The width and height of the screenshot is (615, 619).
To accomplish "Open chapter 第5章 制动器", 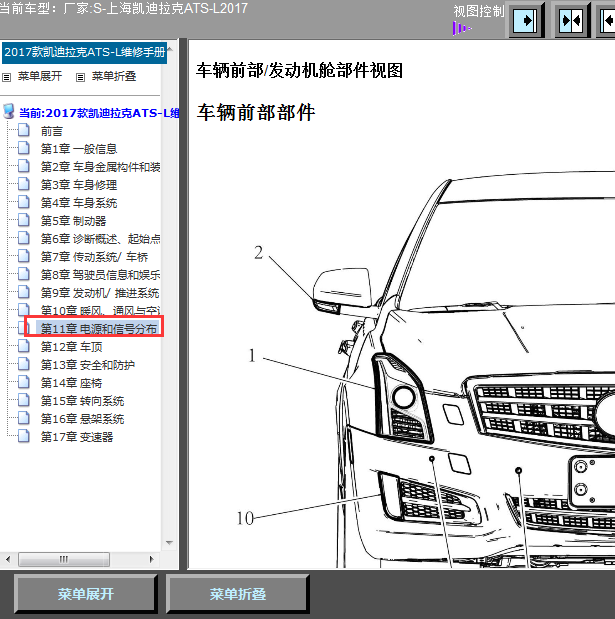I will (x=73, y=221).
